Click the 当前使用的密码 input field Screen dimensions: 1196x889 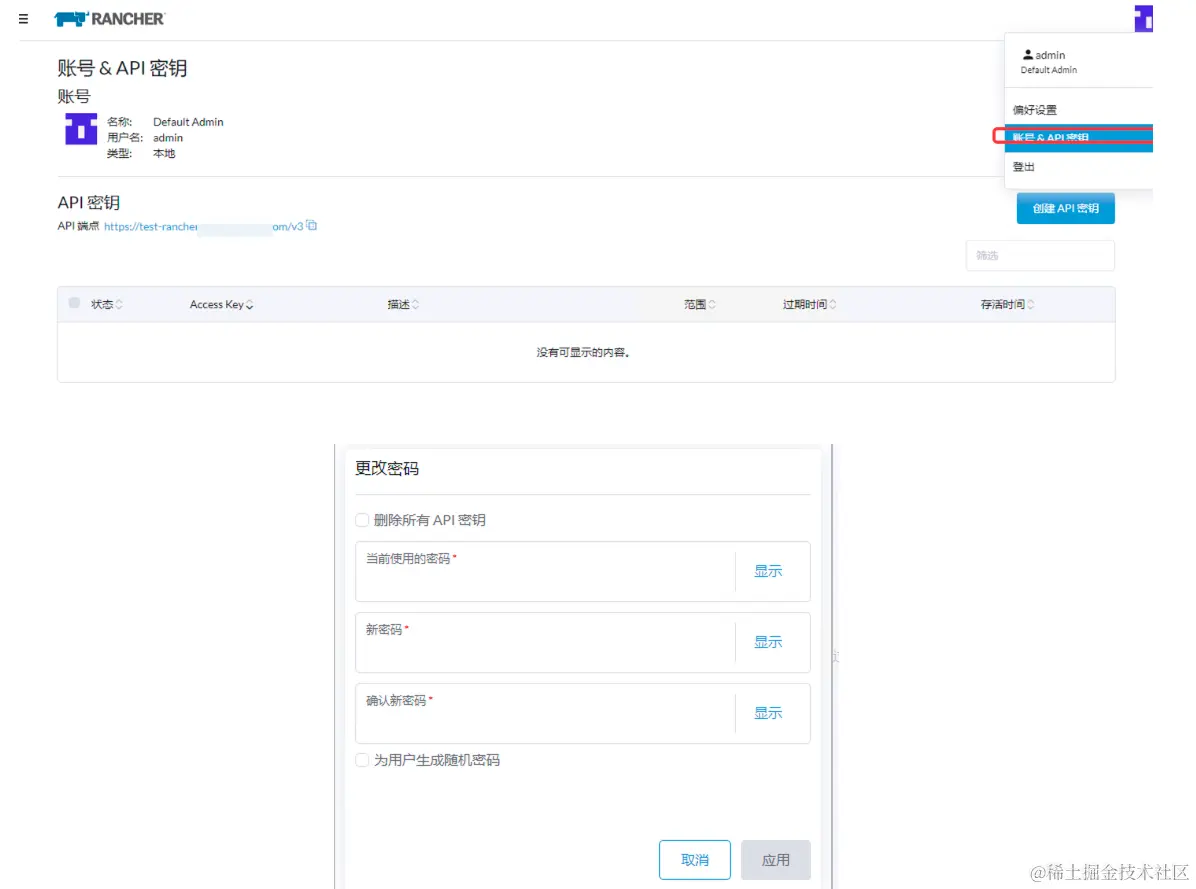(x=545, y=572)
